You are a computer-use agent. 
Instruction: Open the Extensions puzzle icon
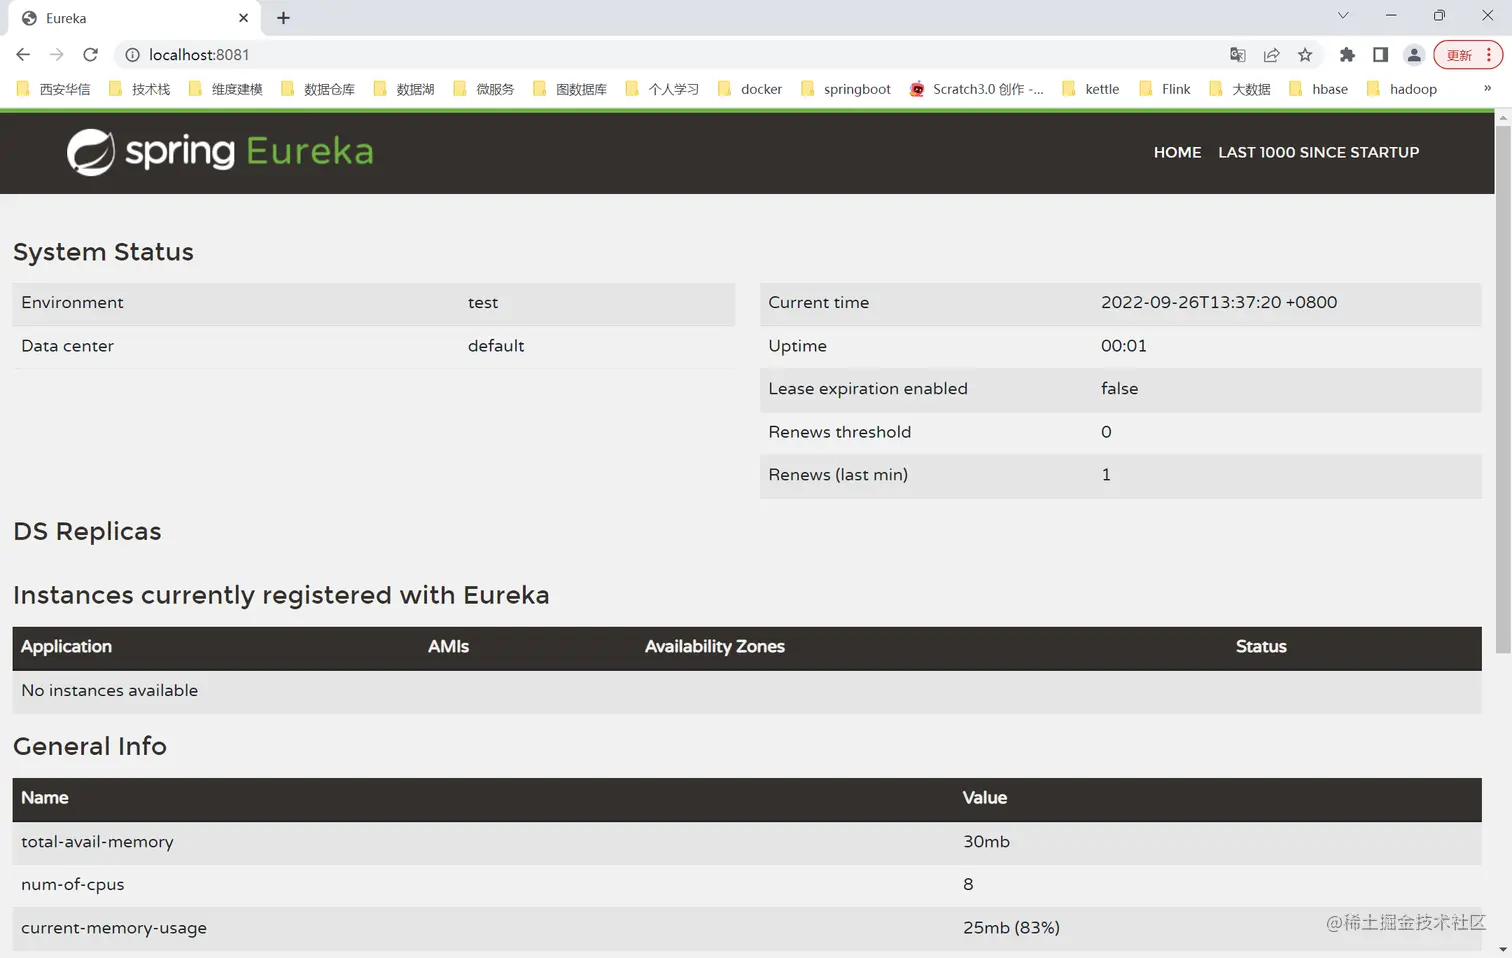[x=1347, y=55]
